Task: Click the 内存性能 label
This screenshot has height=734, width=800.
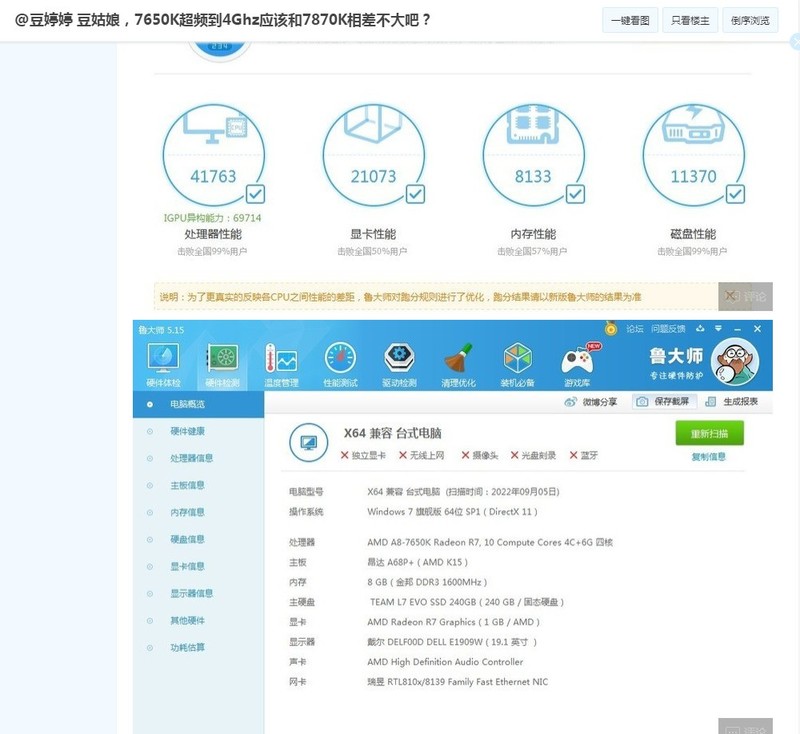Action: tap(533, 234)
